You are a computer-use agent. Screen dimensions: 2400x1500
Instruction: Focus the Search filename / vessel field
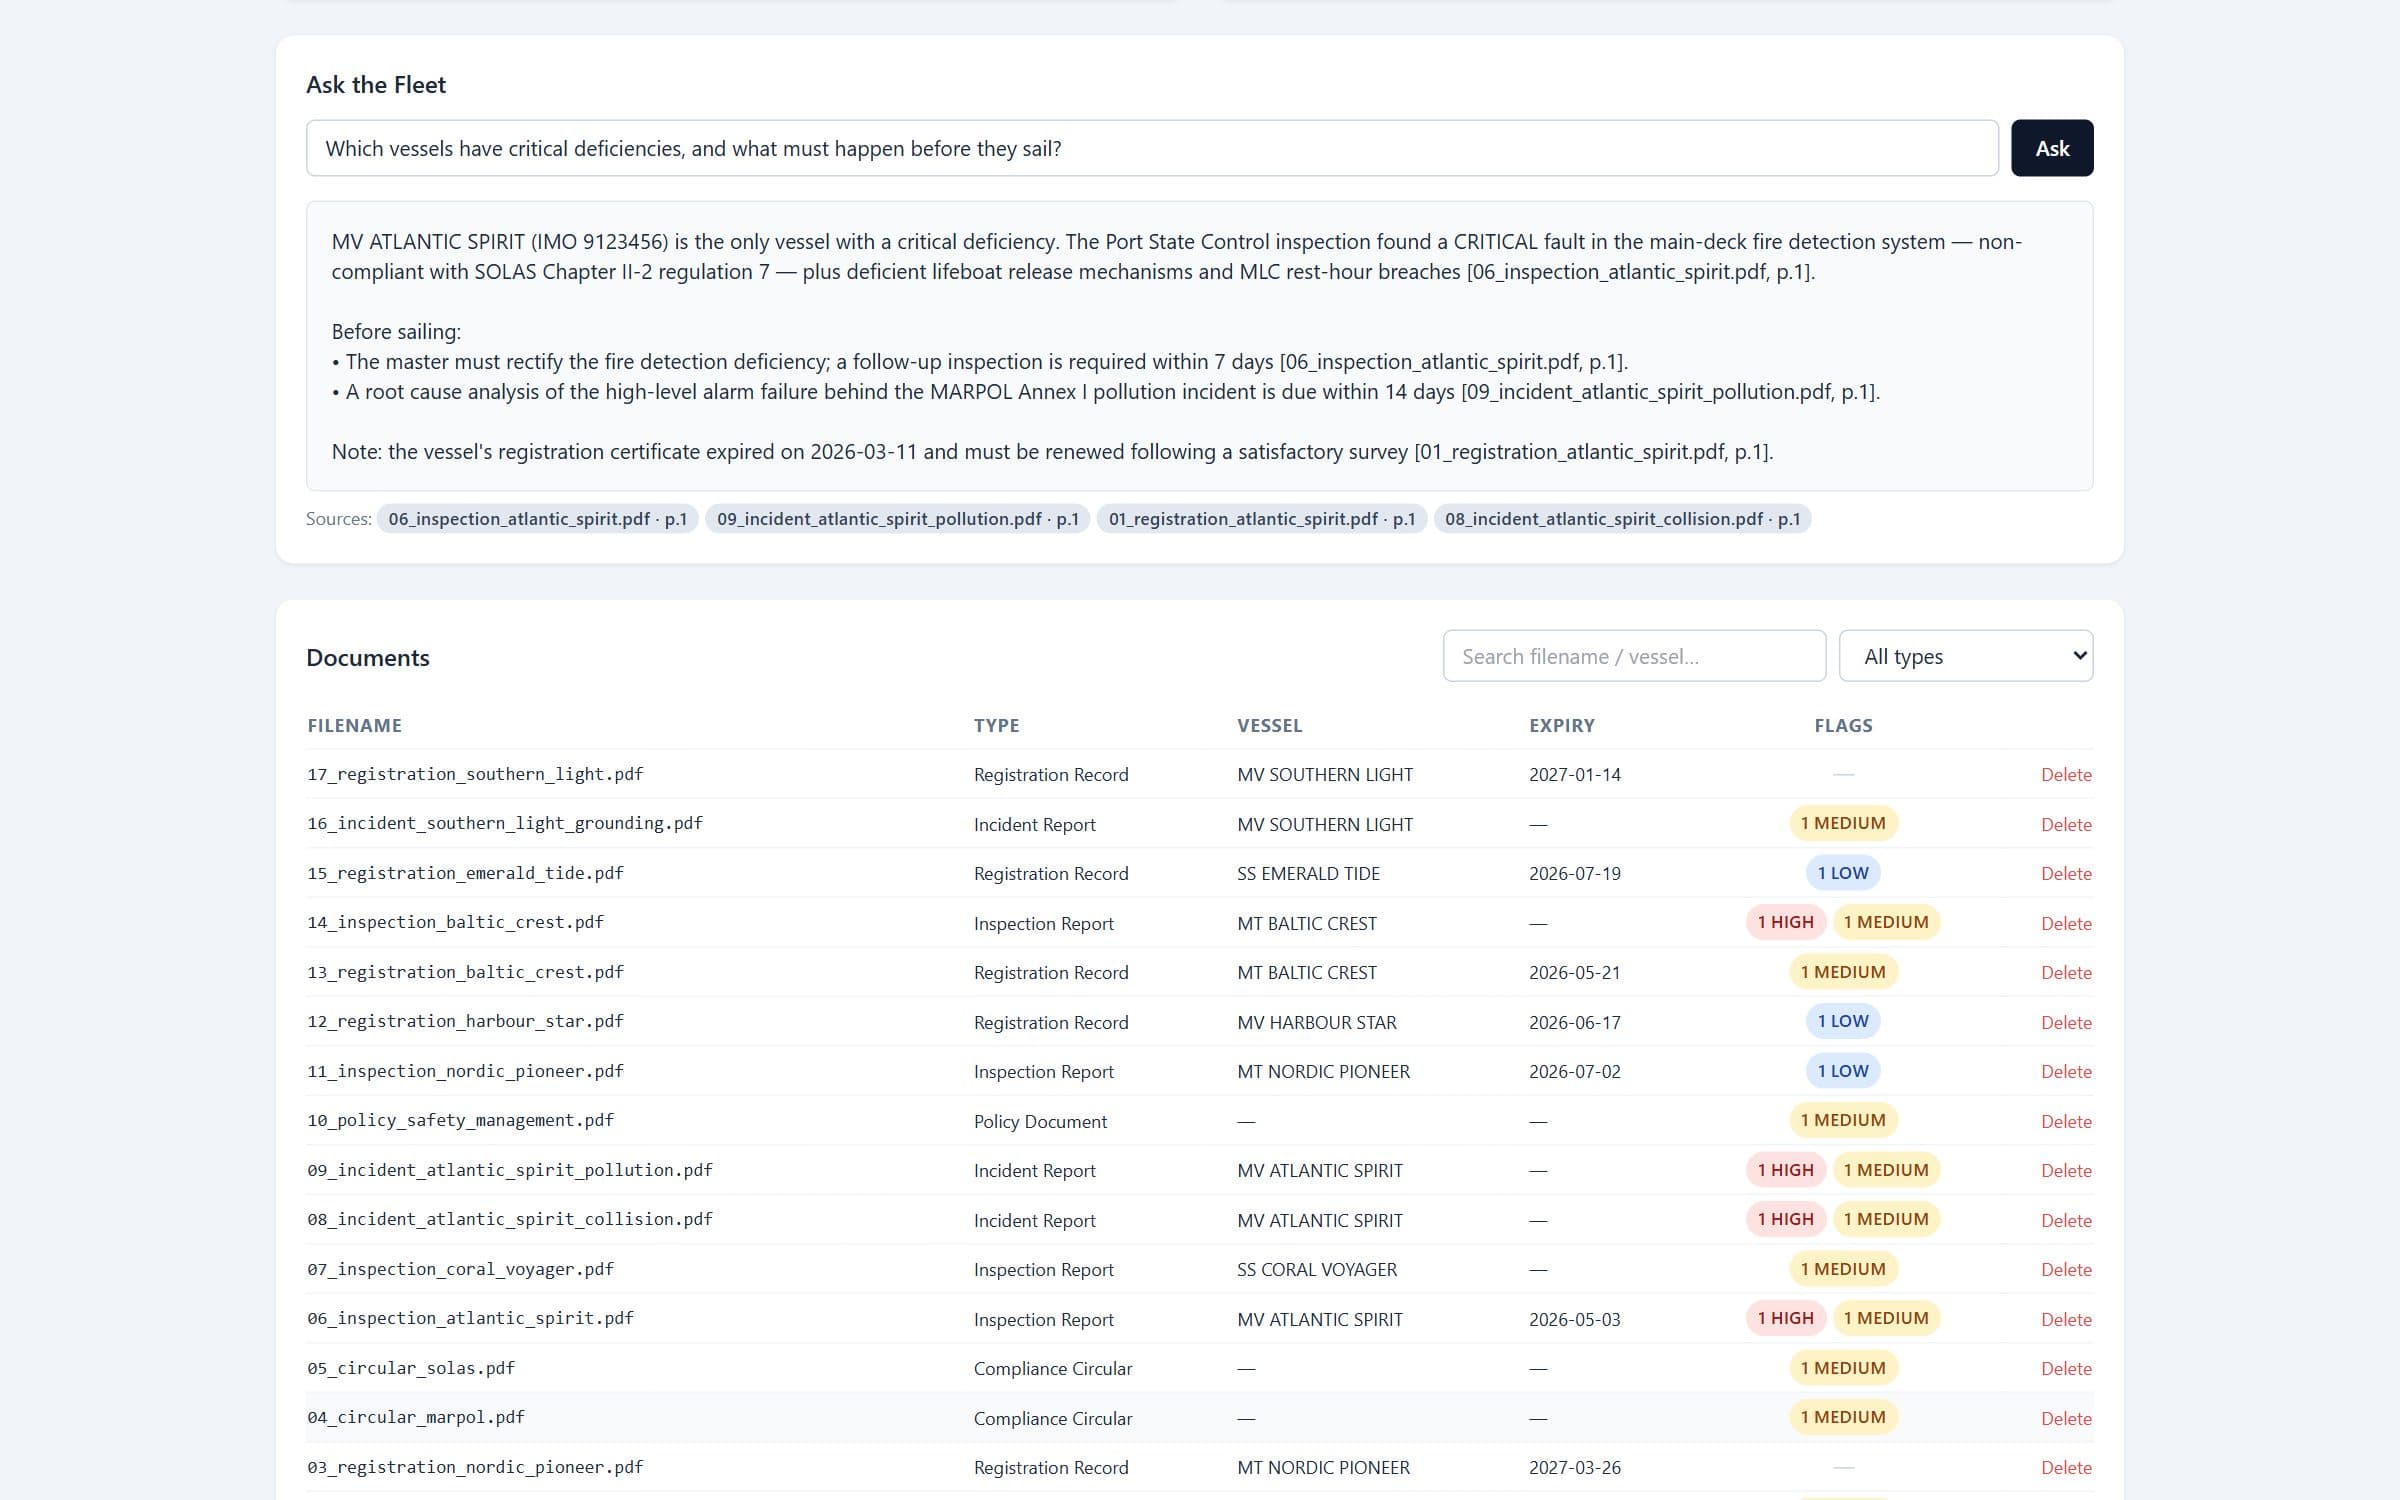(x=1634, y=656)
